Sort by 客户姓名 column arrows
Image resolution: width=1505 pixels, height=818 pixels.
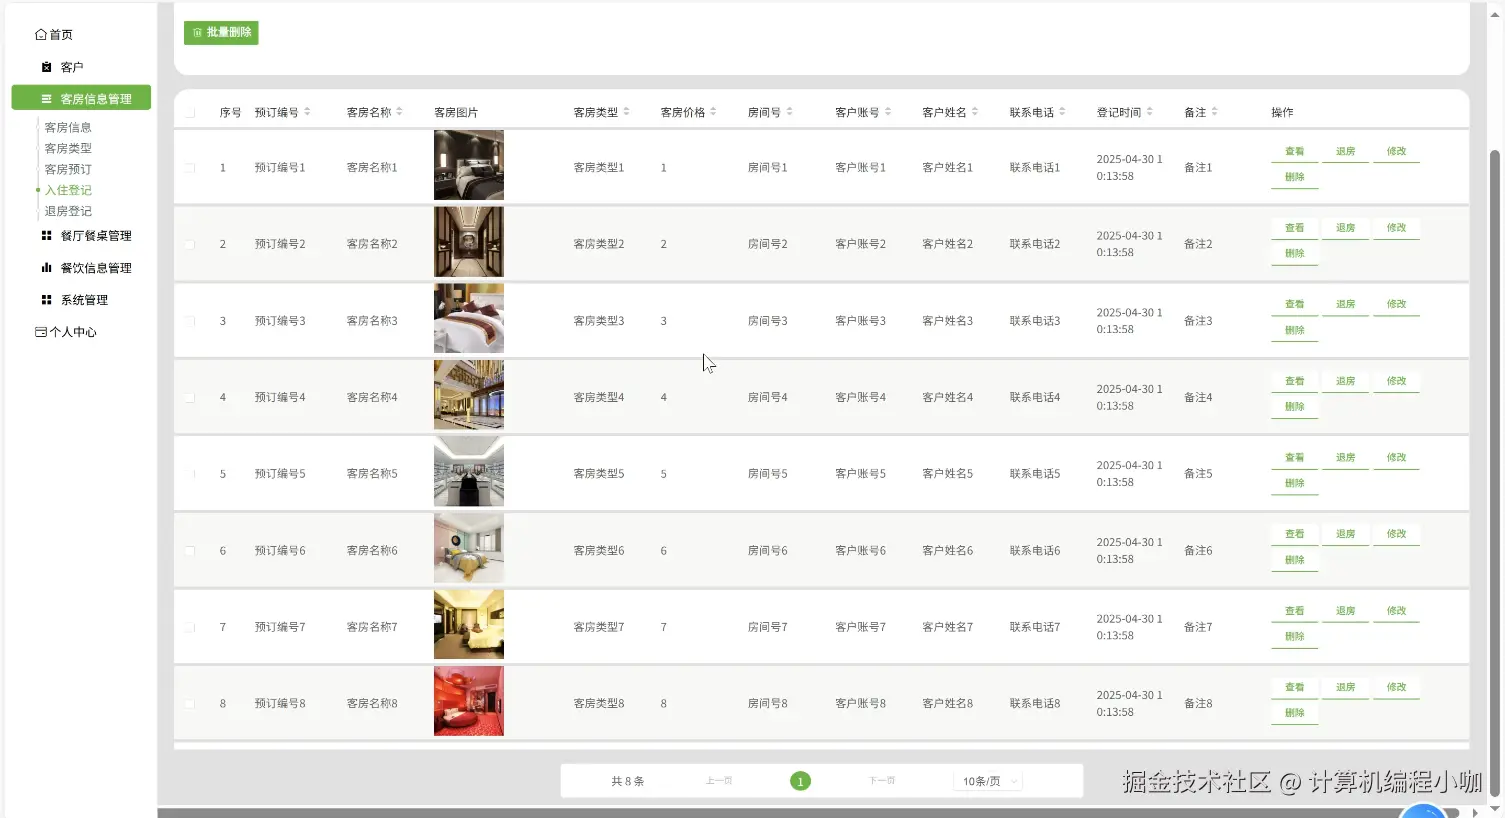[975, 112]
